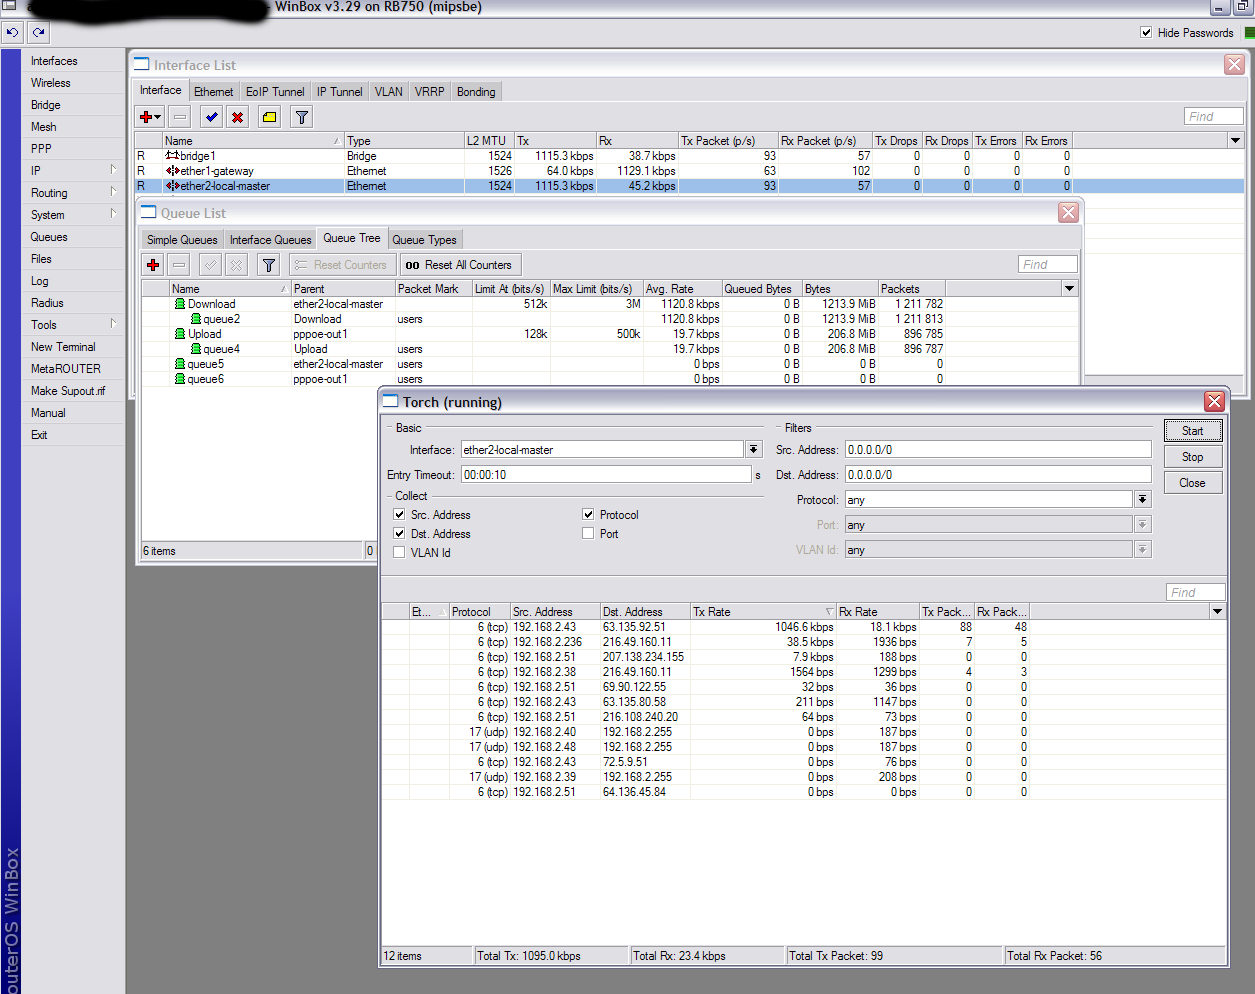Click the red plus add icon in Interface List
Image resolution: width=1255 pixels, height=994 pixels.
(x=149, y=117)
